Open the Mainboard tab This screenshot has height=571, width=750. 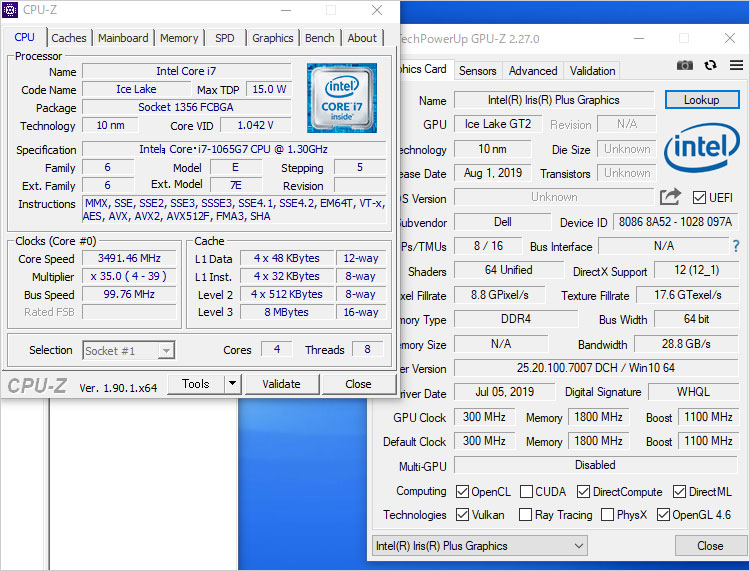click(123, 38)
